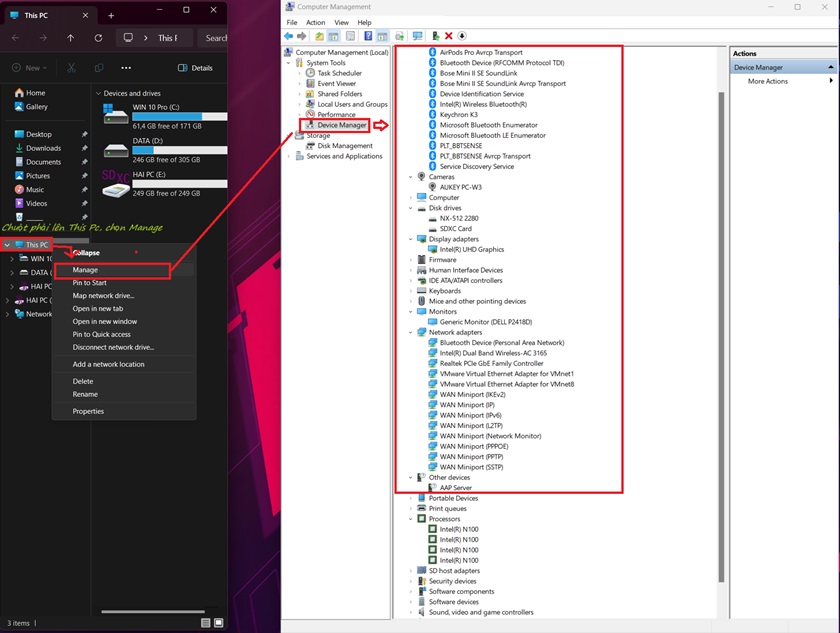Click the Up arrow in File Explorer
840x633 pixels.
(70, 38)
